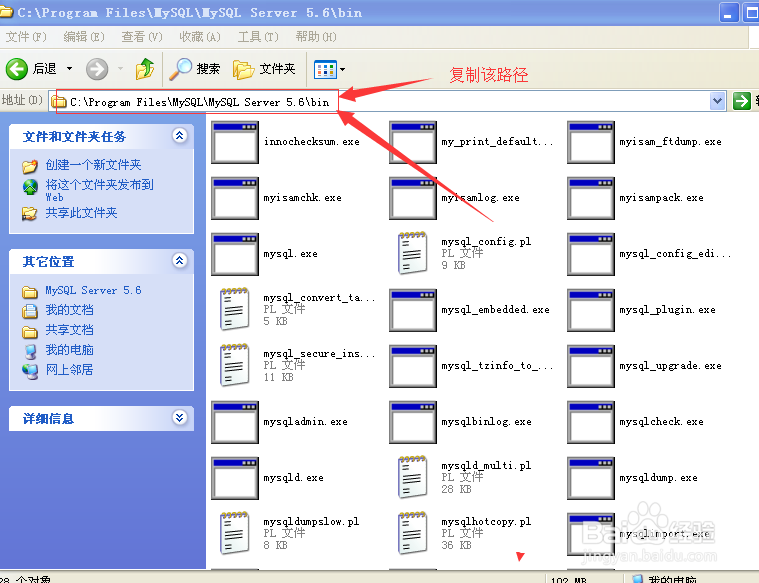Select mysqladmin.exe file icon

click(235, 422)
